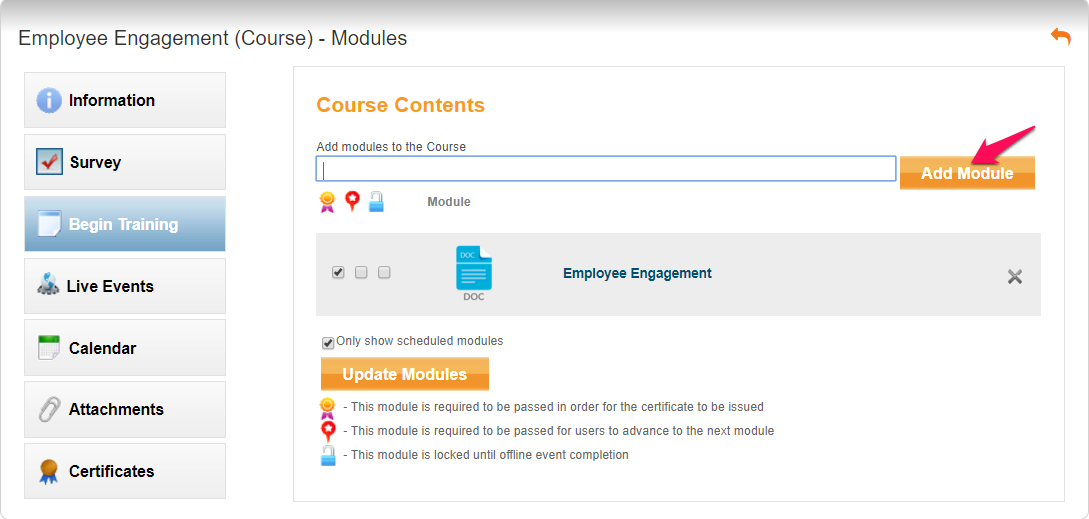This screenshot has height=519, width=1089.
Task: Click the Update Modules button
Action: click(x=405, y=374)
